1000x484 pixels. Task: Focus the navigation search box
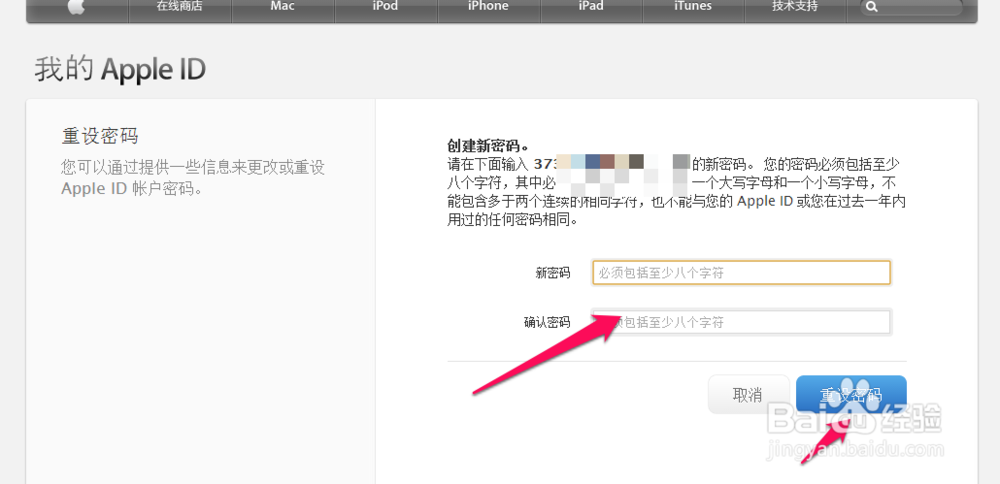click(911, 7)
